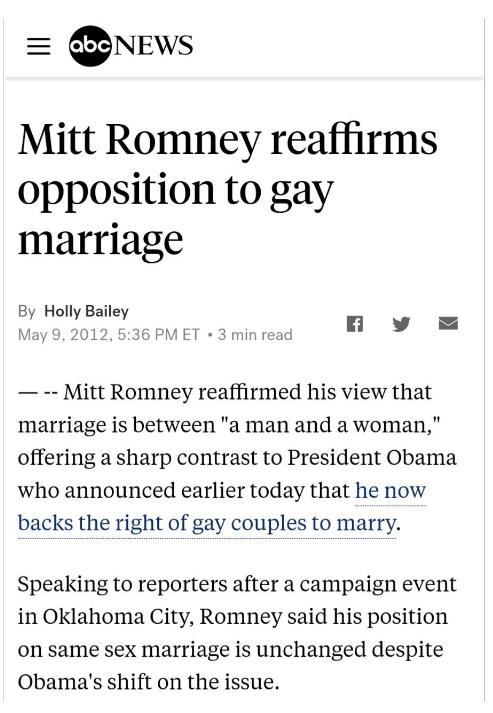Click the "3 min read" label
The image size is (493, 713).
pos(255,335)
